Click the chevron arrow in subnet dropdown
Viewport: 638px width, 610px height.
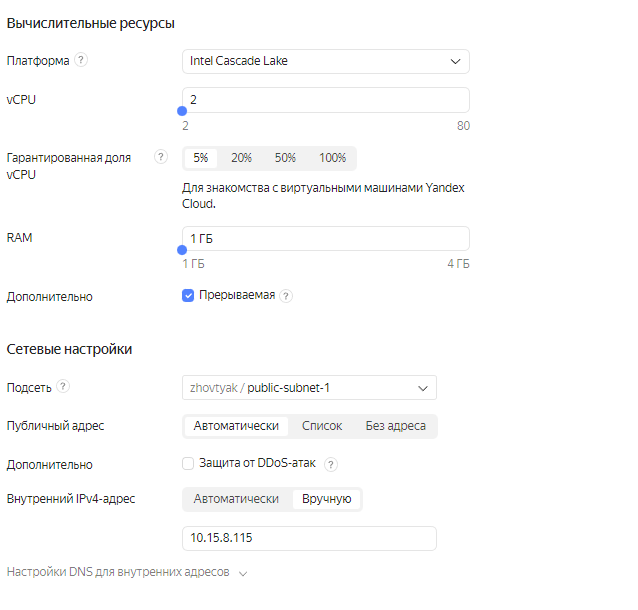tap(423, 388)
